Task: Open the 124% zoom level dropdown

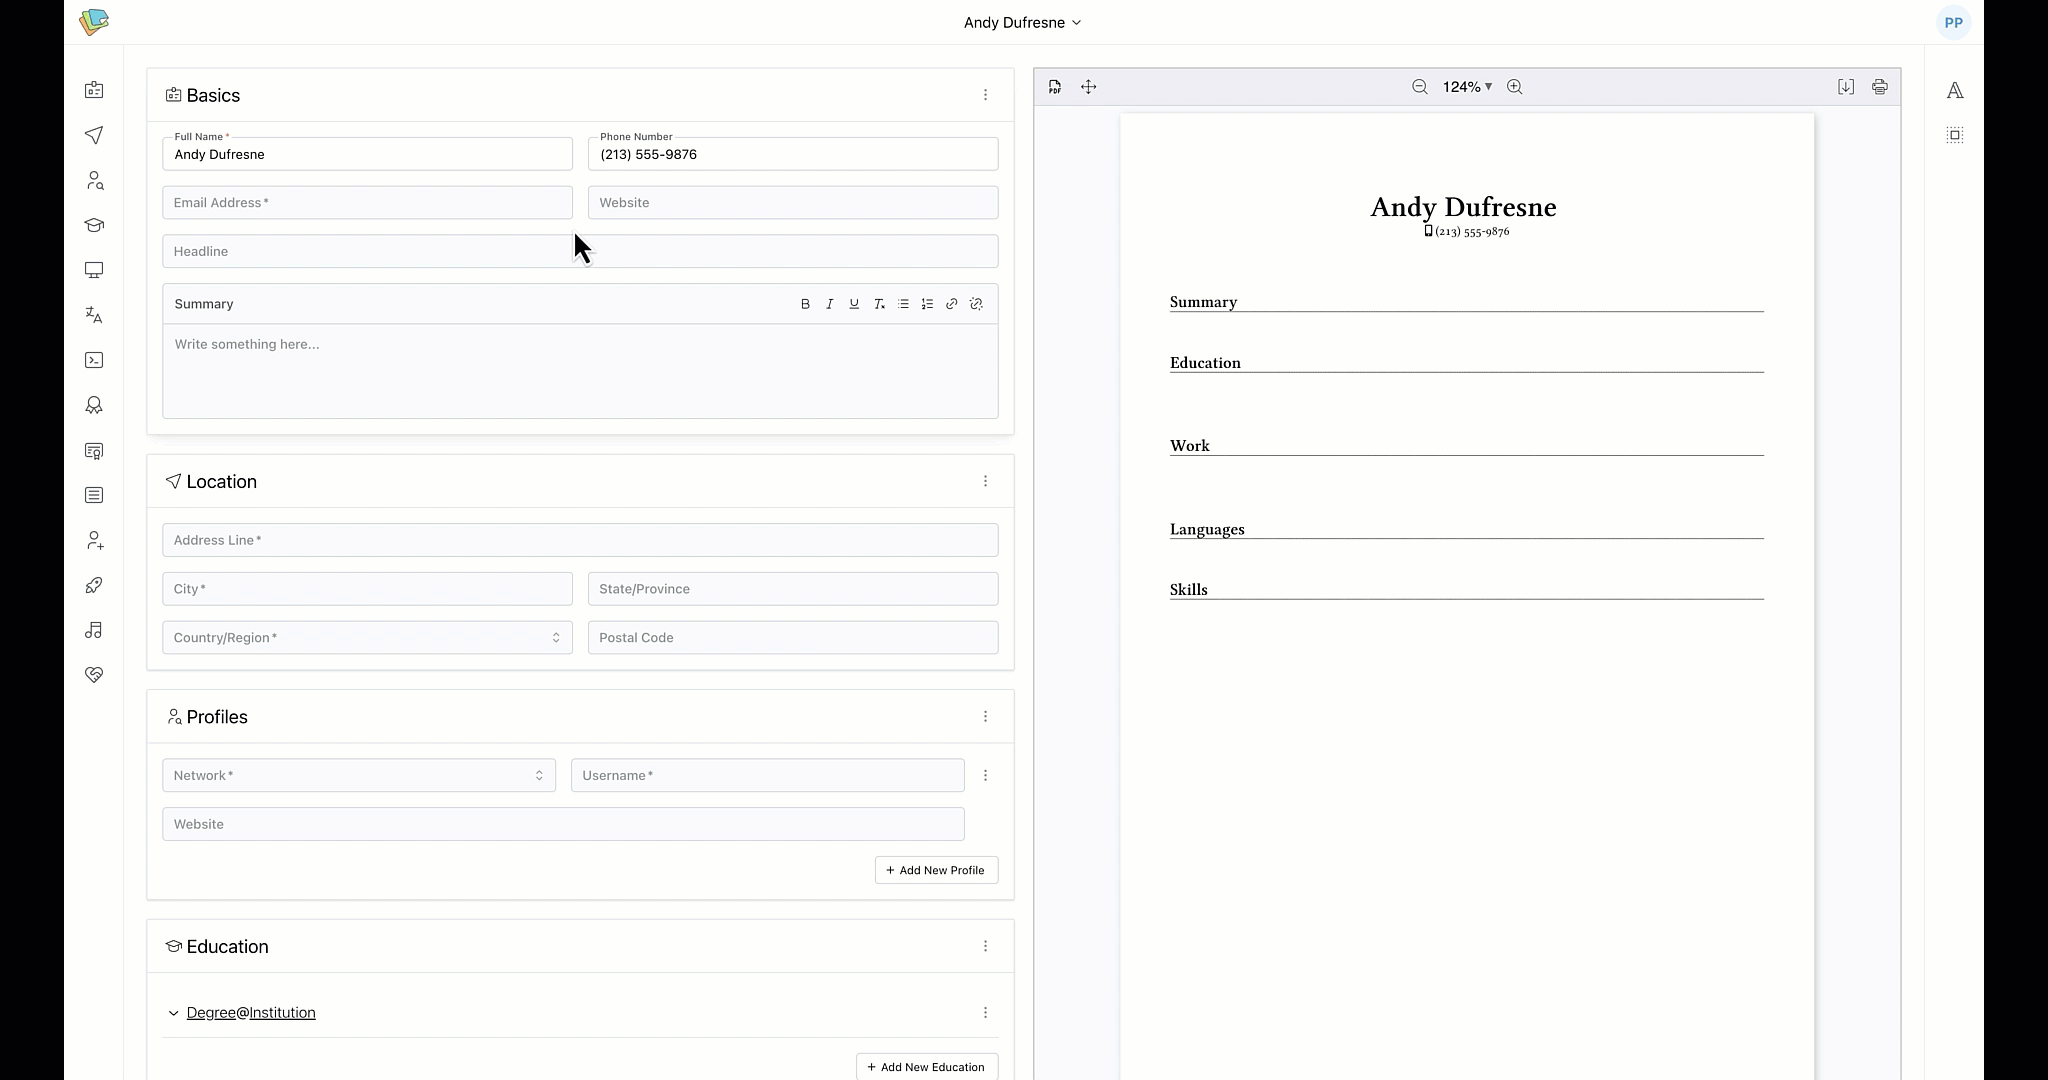Action: (1467, 87)
